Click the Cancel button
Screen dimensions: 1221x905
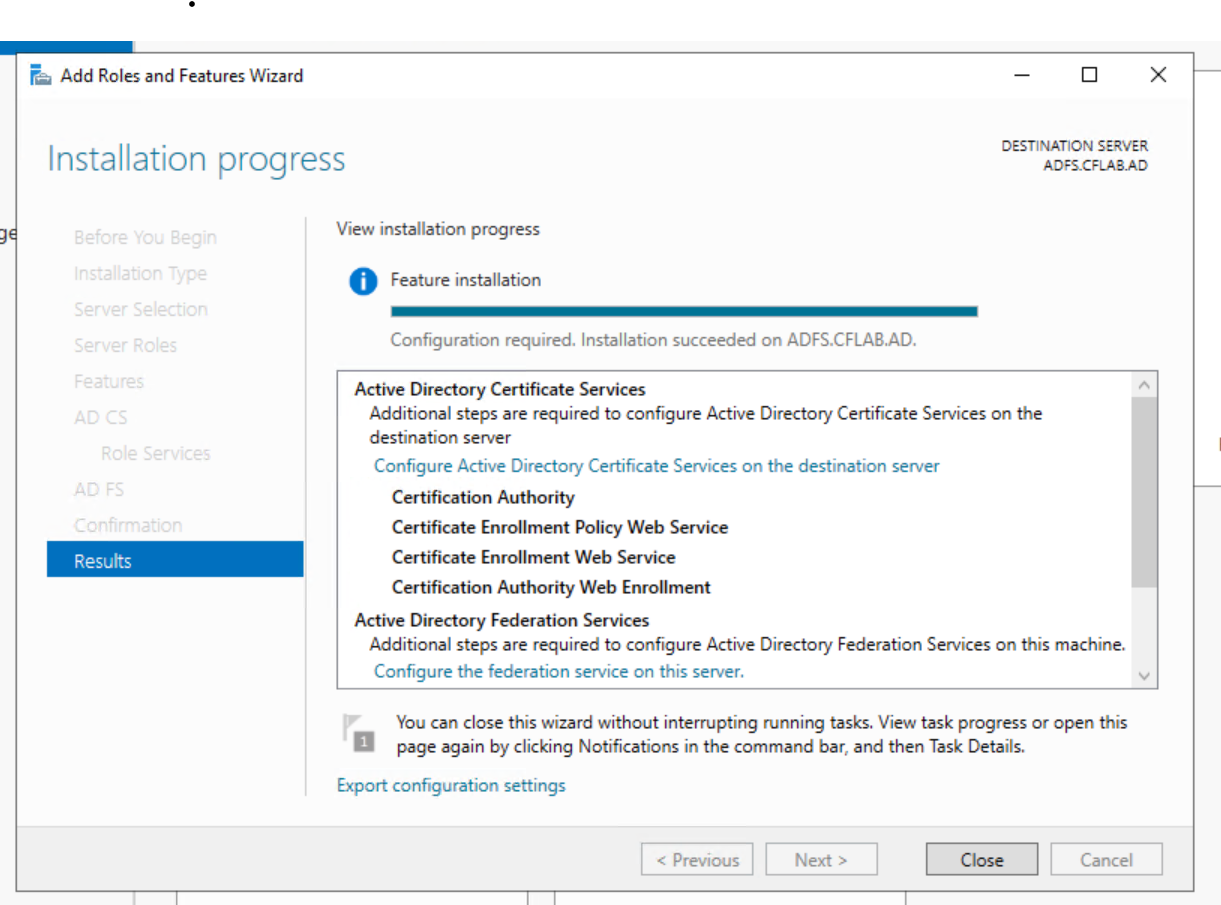(1106, 860)
